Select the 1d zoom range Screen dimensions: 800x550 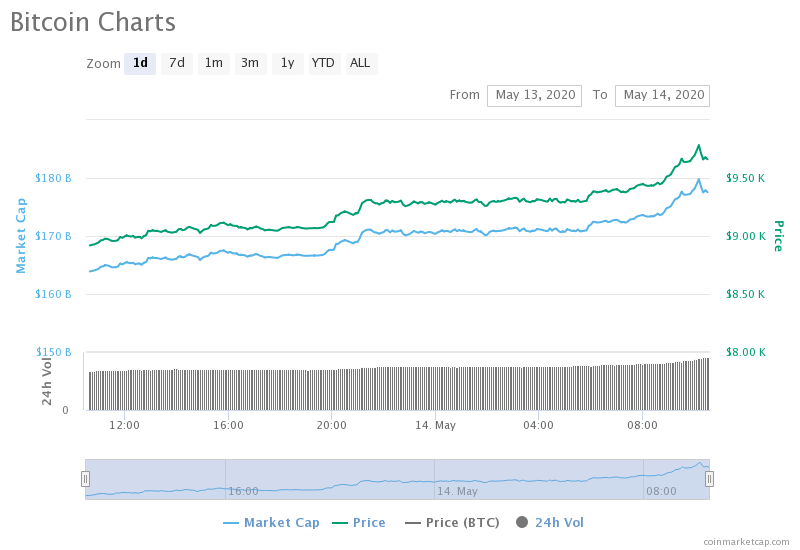pos(140,63)
